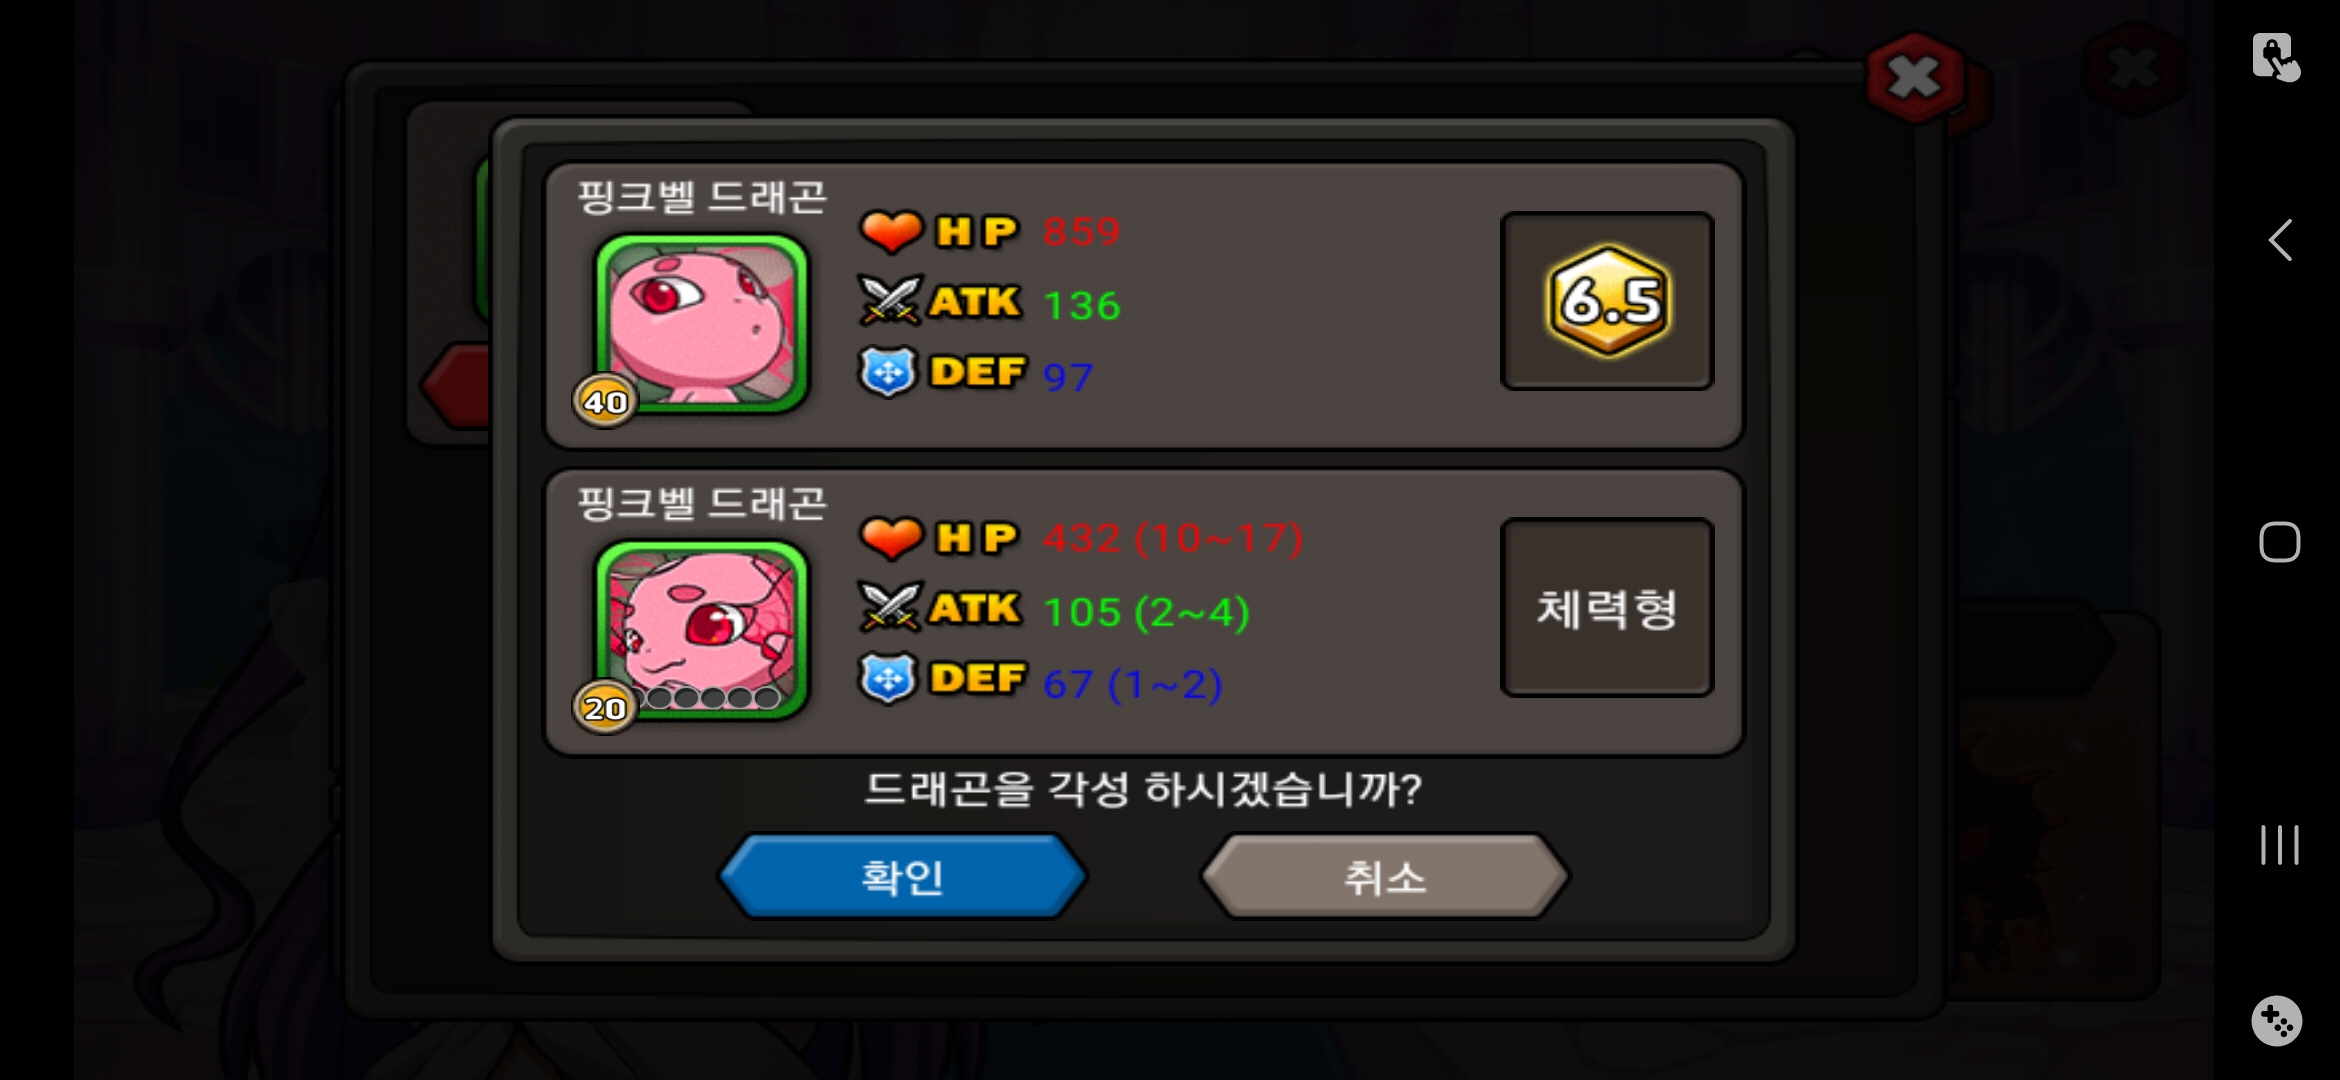Viewport: 2340px width, 1080px height.
Task: Tap the 체력형 type box
Action: [1607, 607]
